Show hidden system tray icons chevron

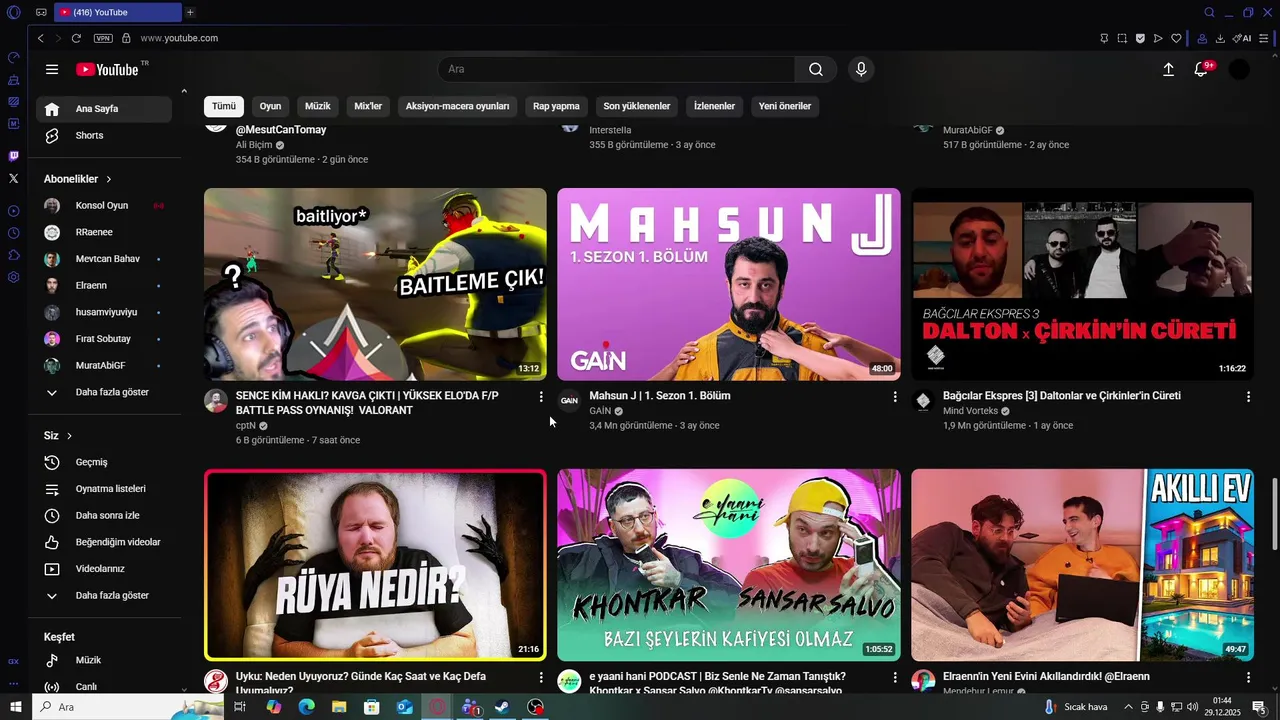click(x=1128, y=707)
